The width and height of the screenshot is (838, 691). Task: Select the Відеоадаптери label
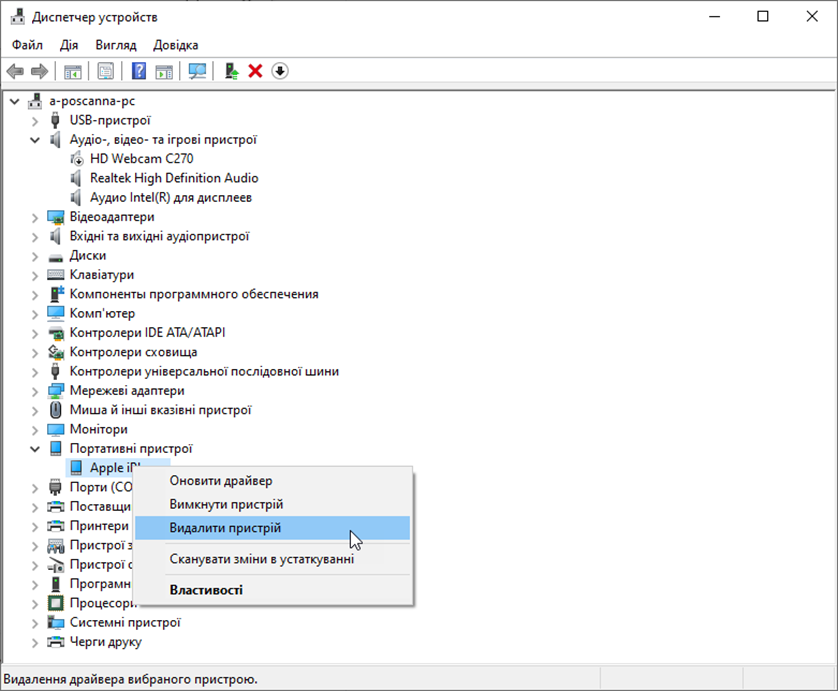click(x=112, y=217)
